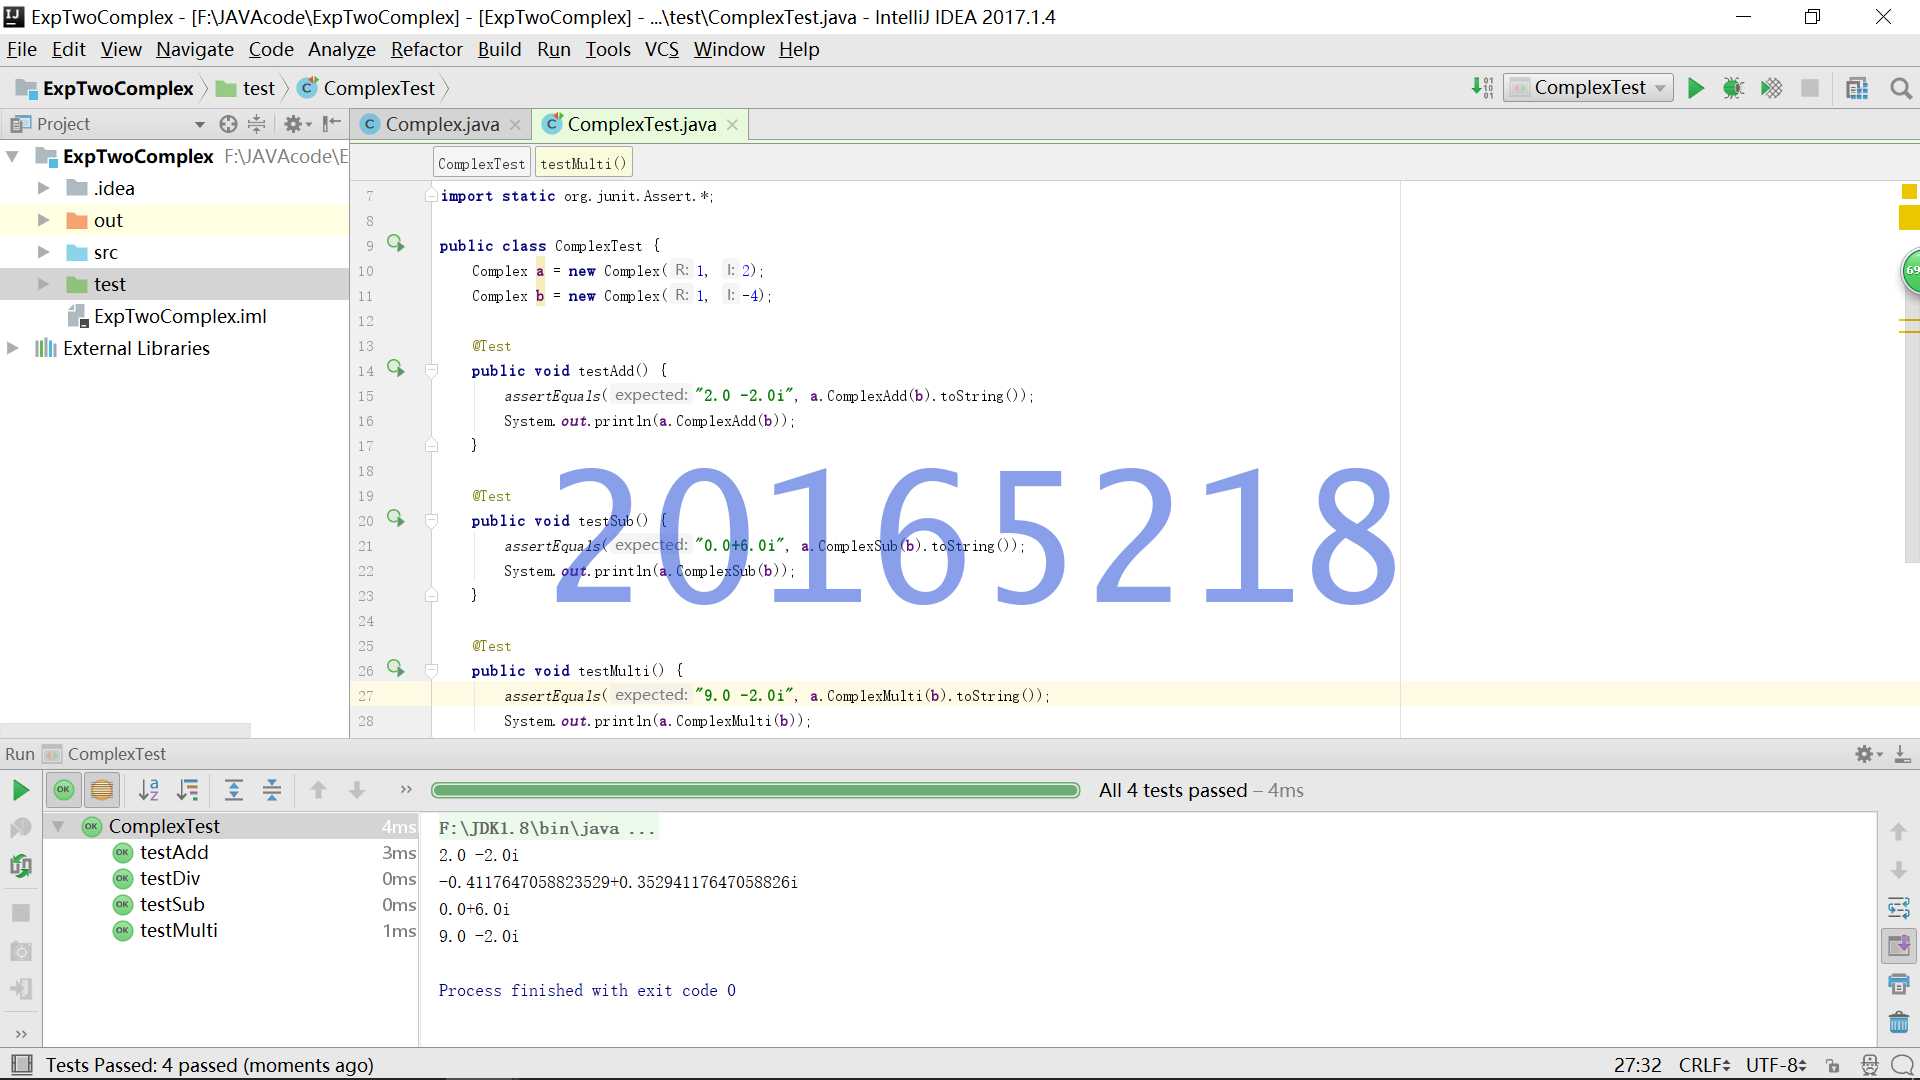Expand the Run sidebar overflow chevron
1920x1080 pixels.
click(x=21, y=1034)
